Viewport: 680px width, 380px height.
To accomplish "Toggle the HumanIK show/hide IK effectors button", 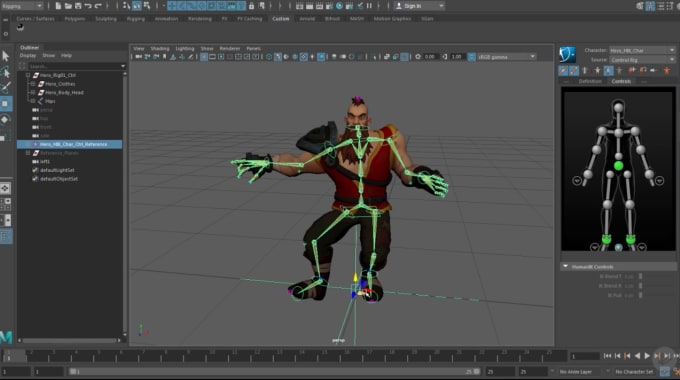I will [x=563, y=70].
